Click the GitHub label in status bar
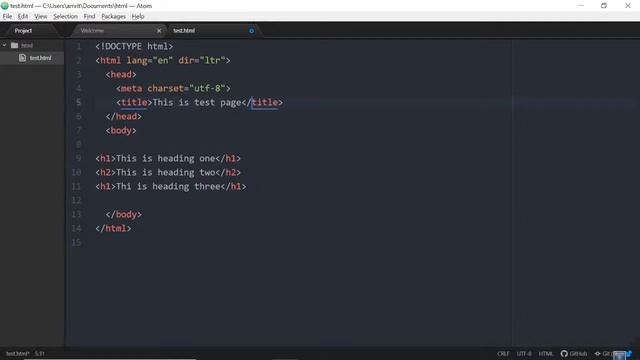 pyautogui.click(x=578, y=353)
